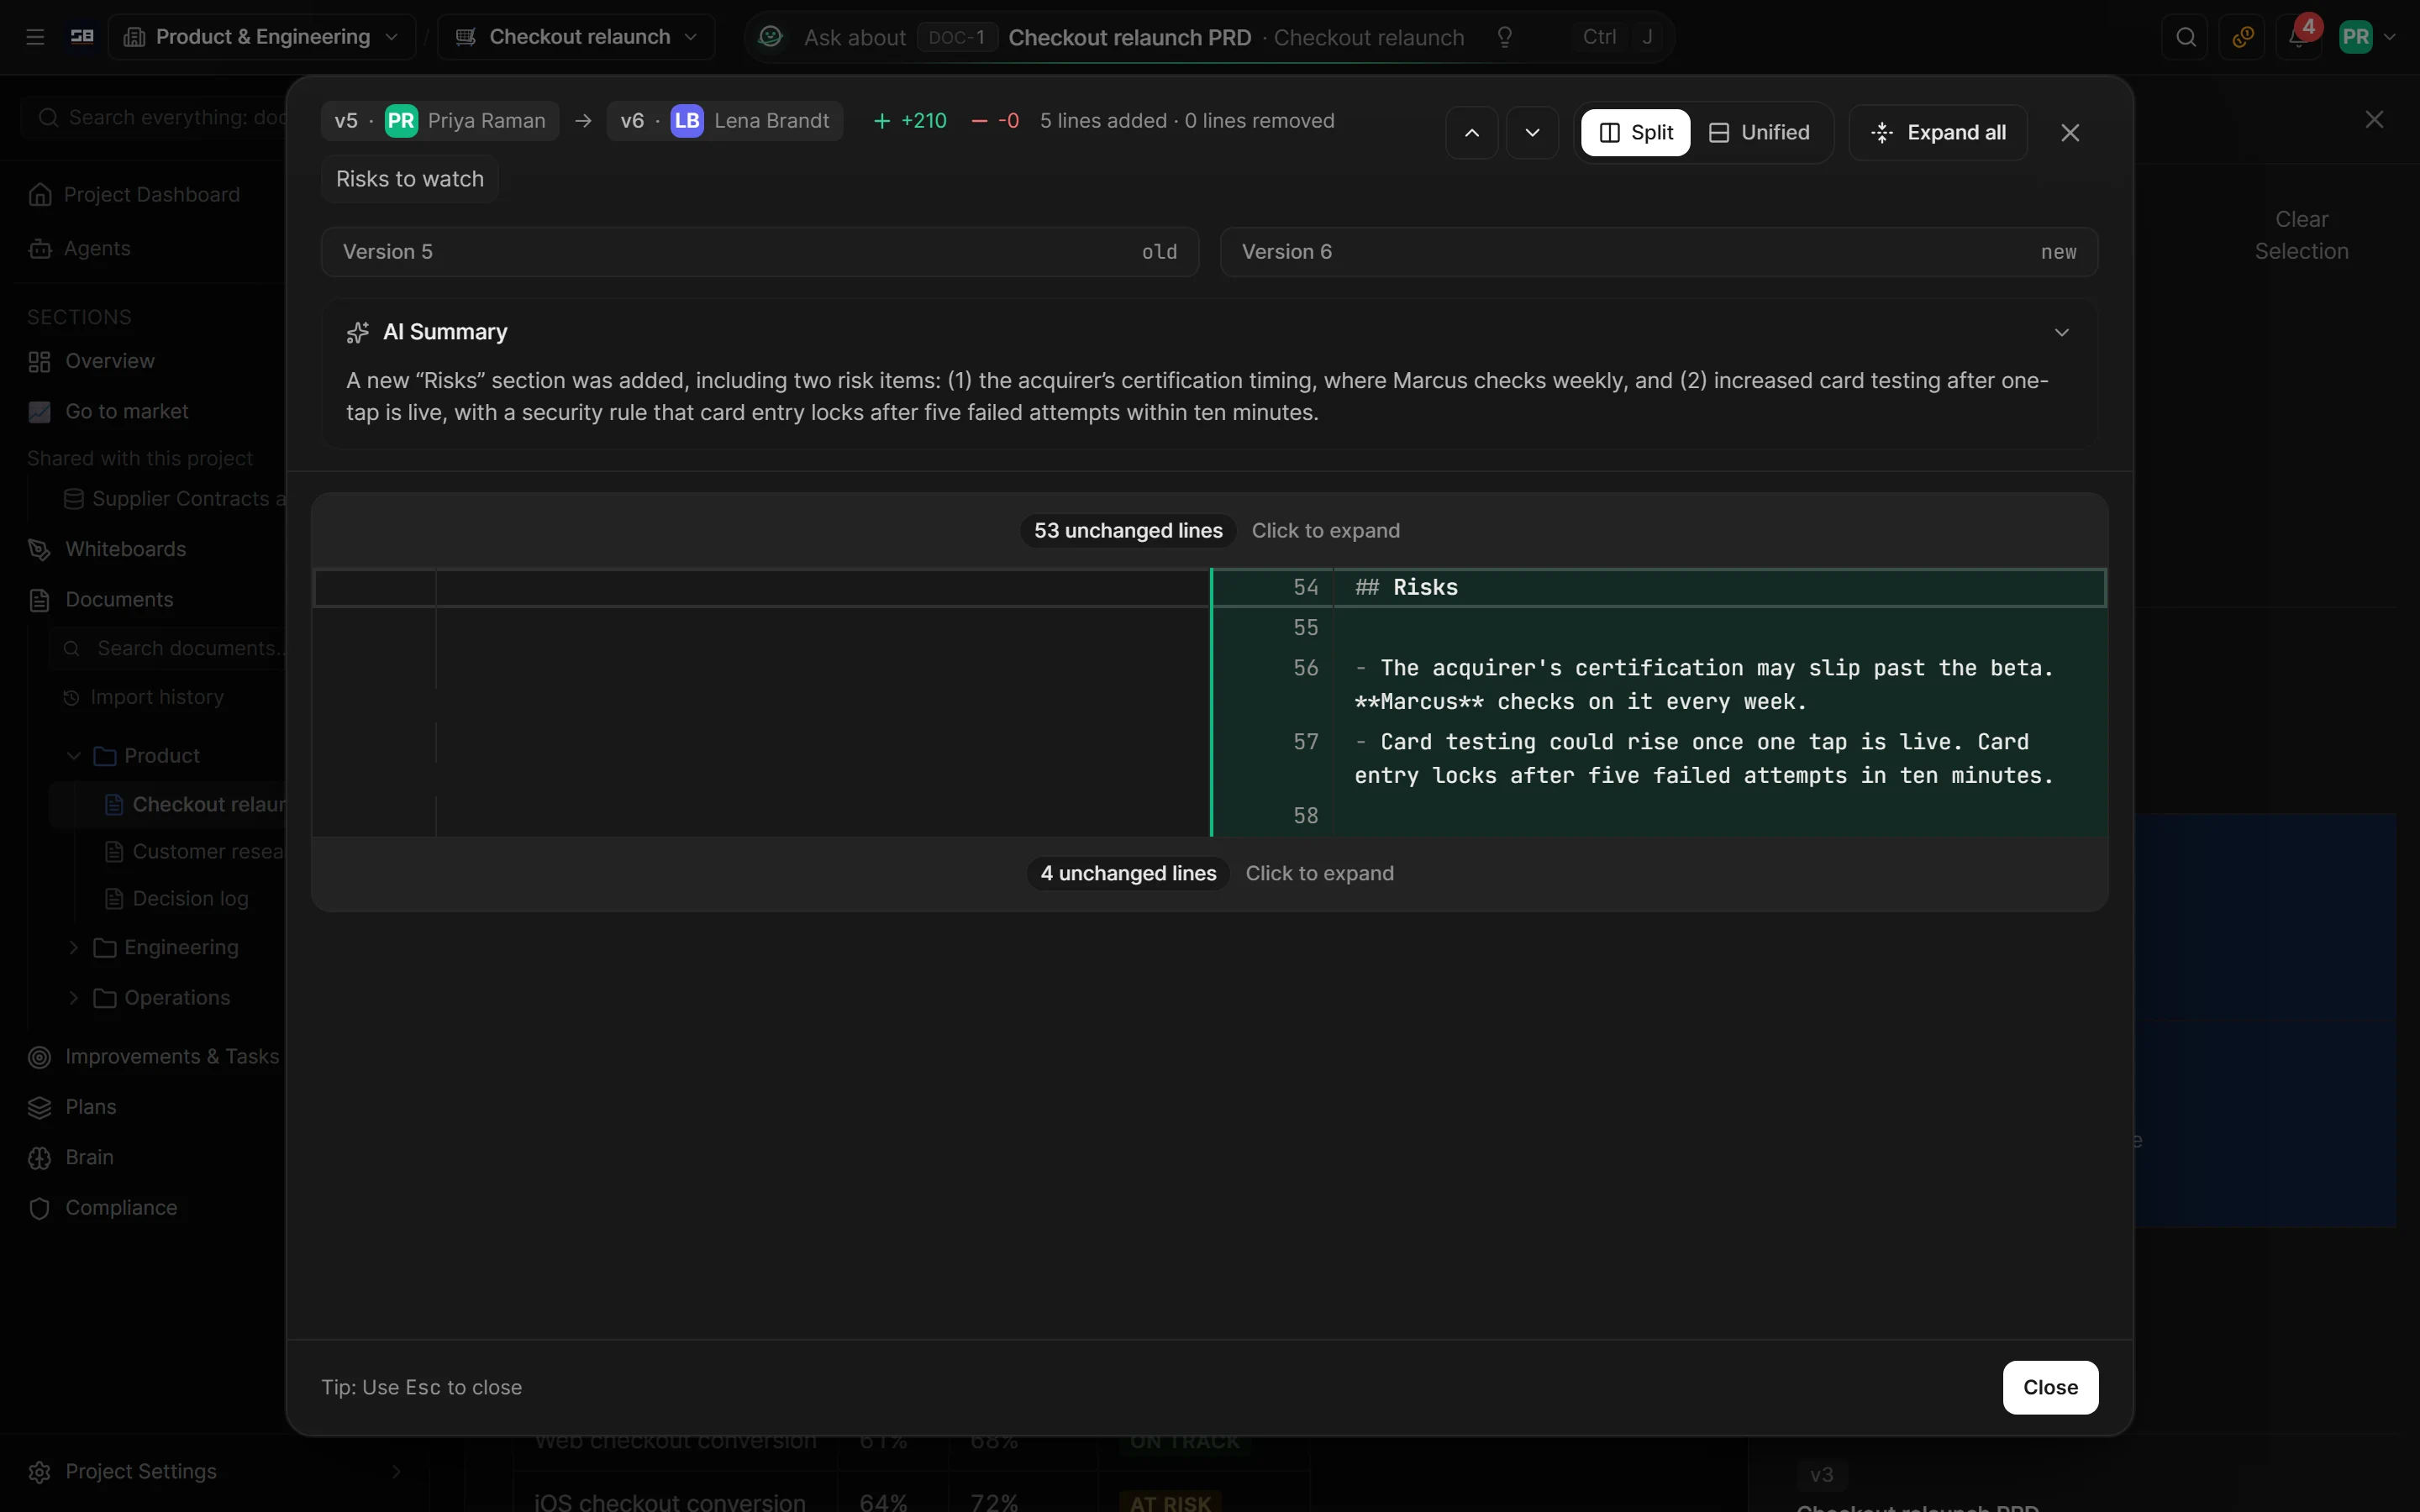Screen dimensions: 2420x1512
Task: Click the v6 Lena Brandt version chip
Action: [725, 121]
